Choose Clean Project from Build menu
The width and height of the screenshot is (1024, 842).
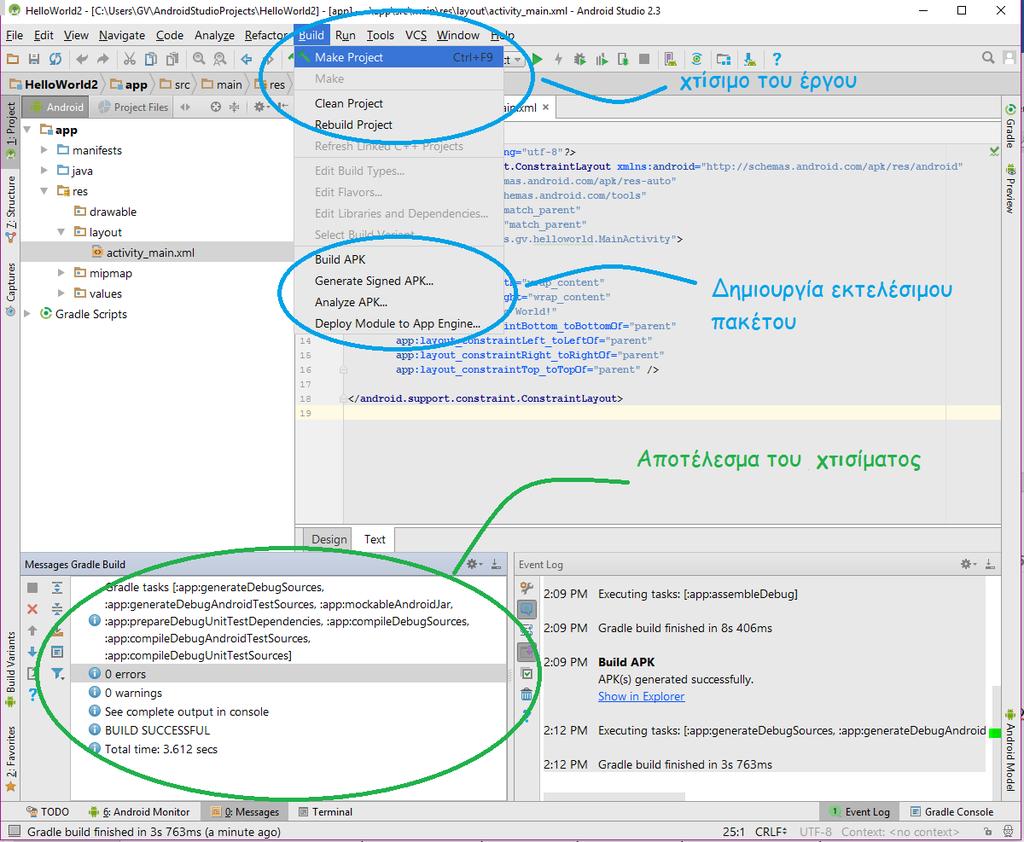(398, 103)
